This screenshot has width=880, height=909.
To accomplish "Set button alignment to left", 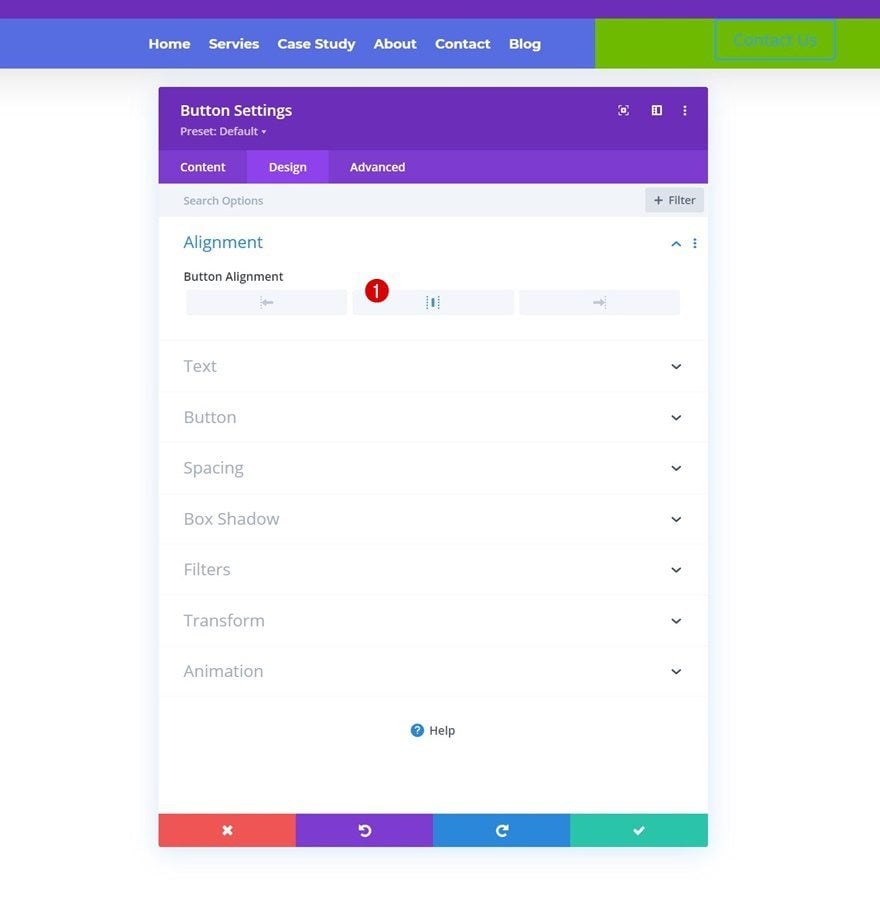I will tap(267, 303).
